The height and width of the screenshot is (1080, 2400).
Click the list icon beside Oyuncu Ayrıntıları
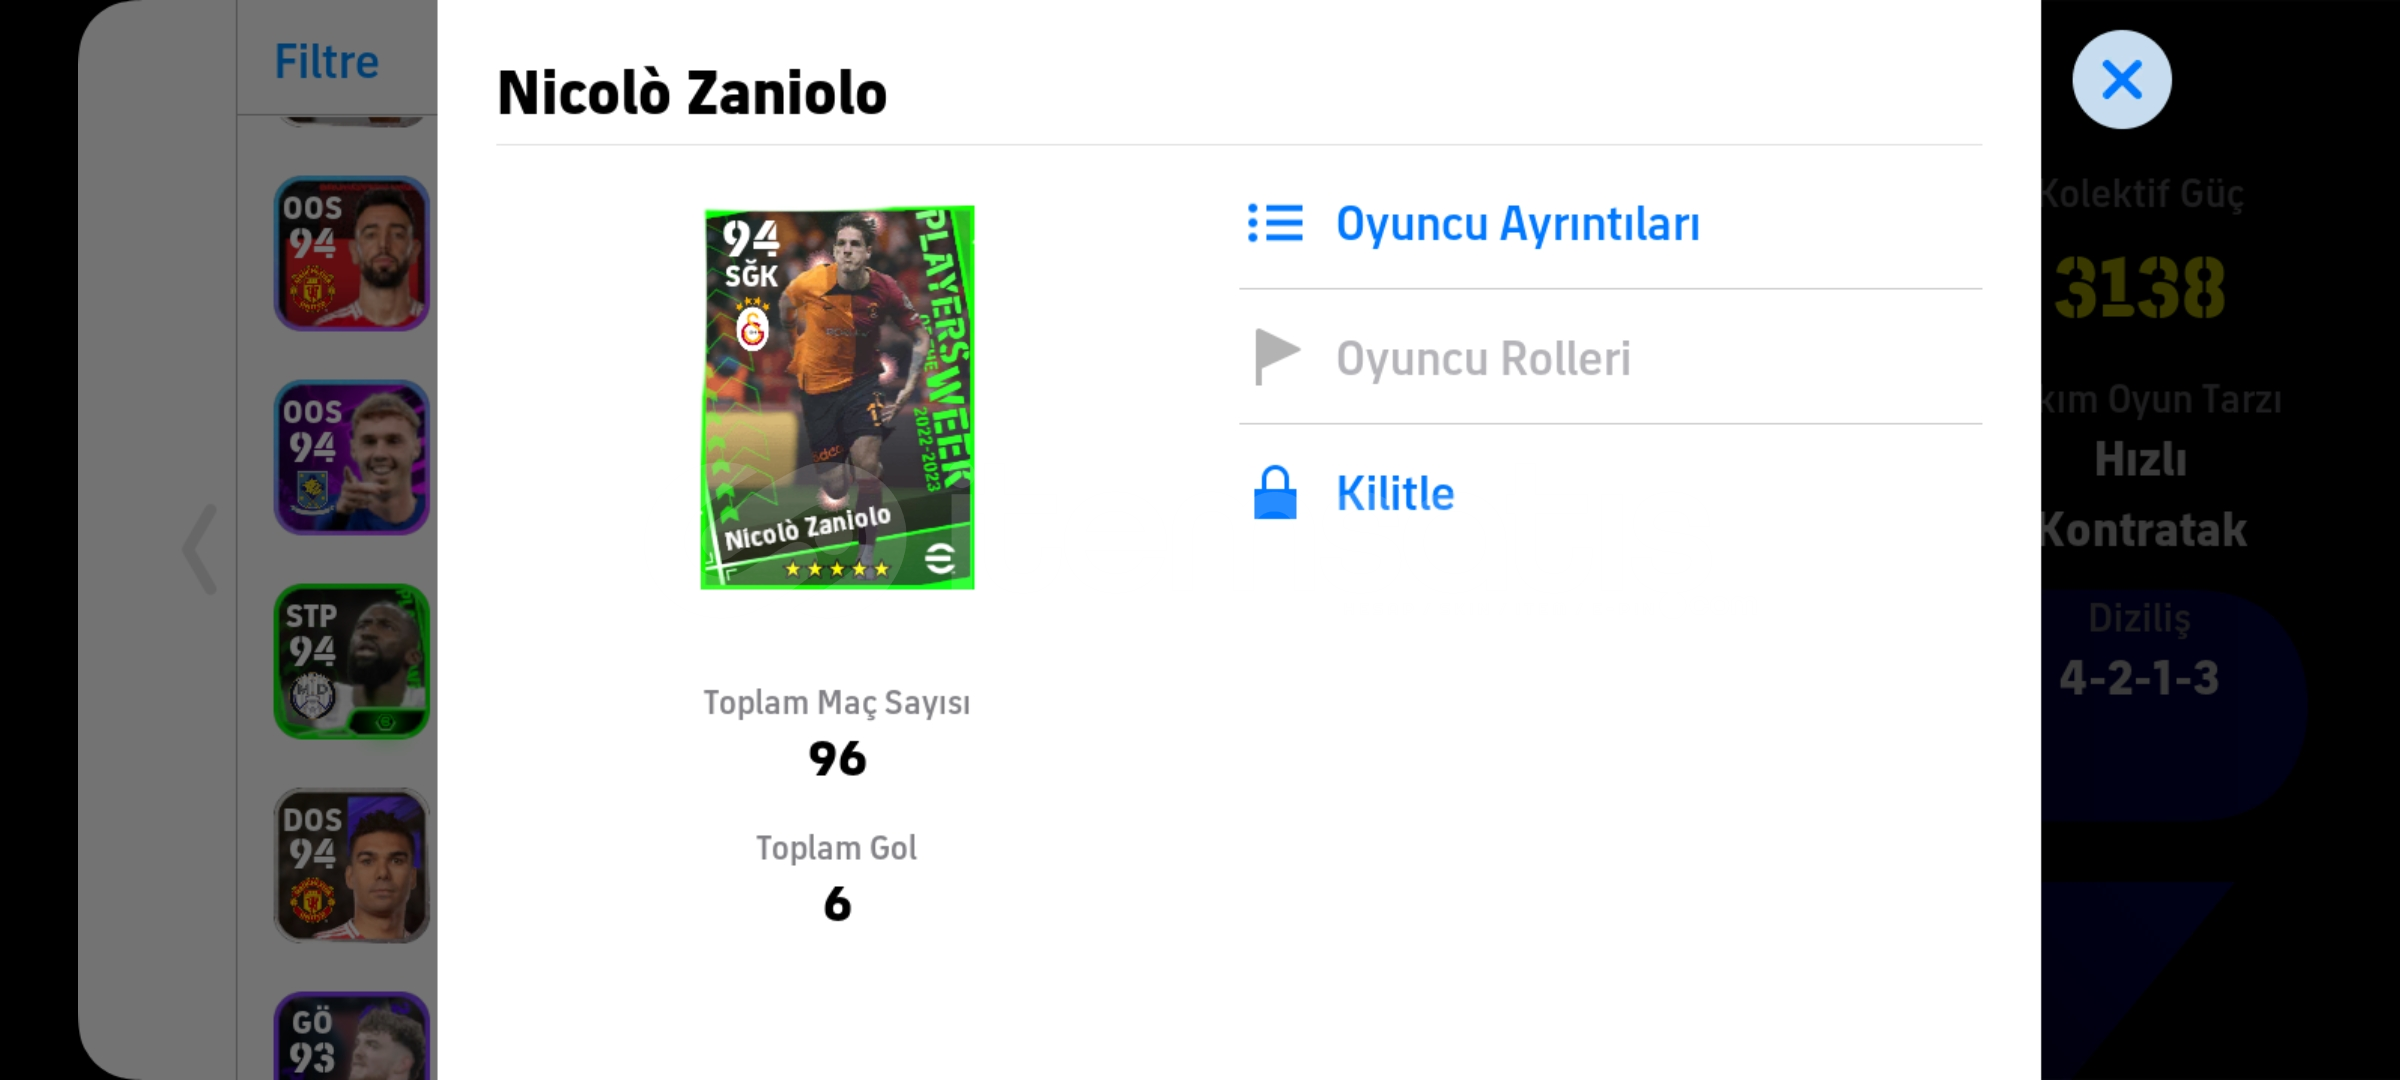[x=1275, y=223]
